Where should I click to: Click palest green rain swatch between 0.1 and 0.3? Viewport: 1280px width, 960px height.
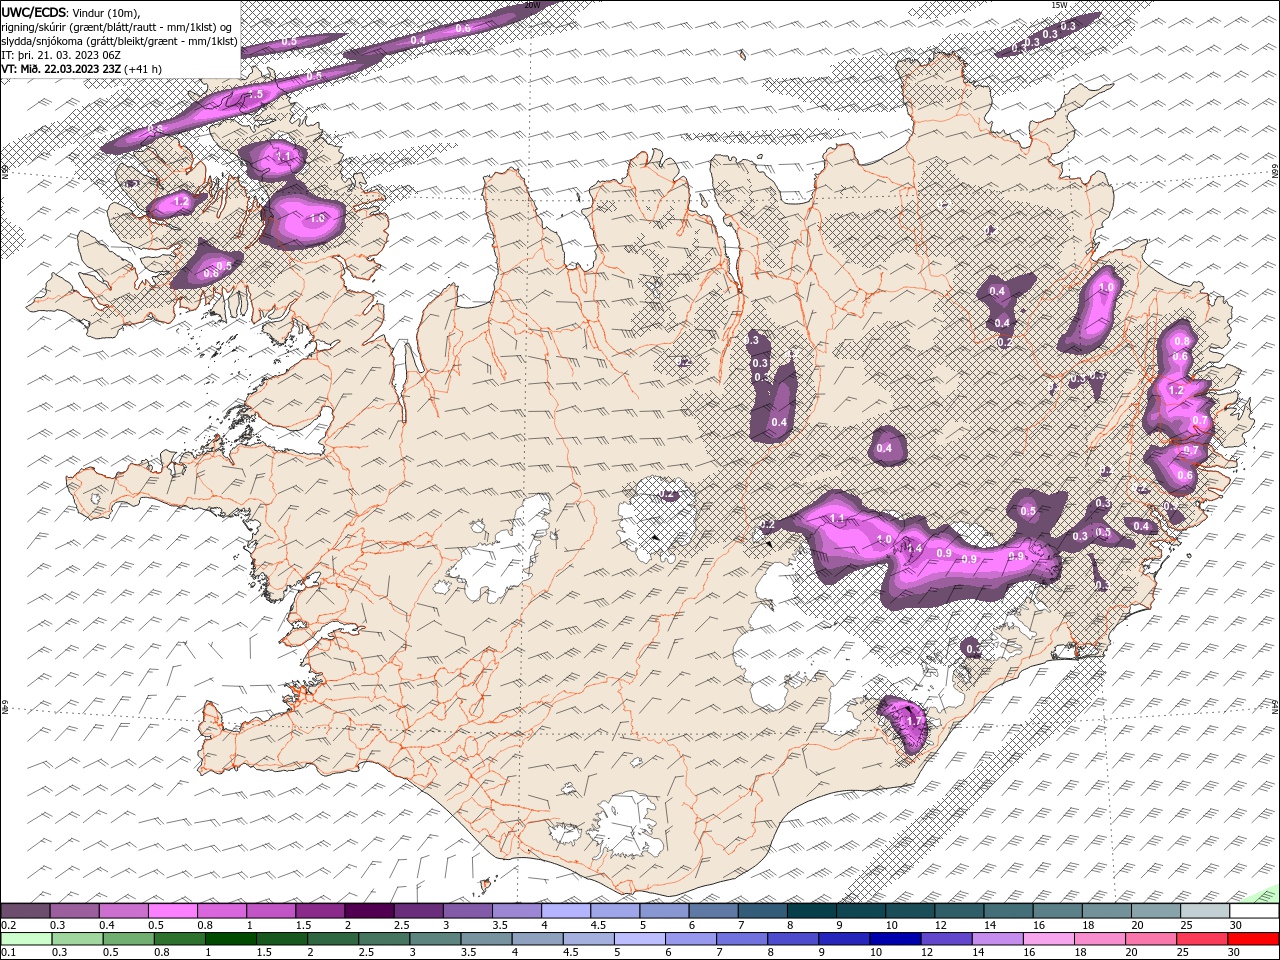pos(25,939)
